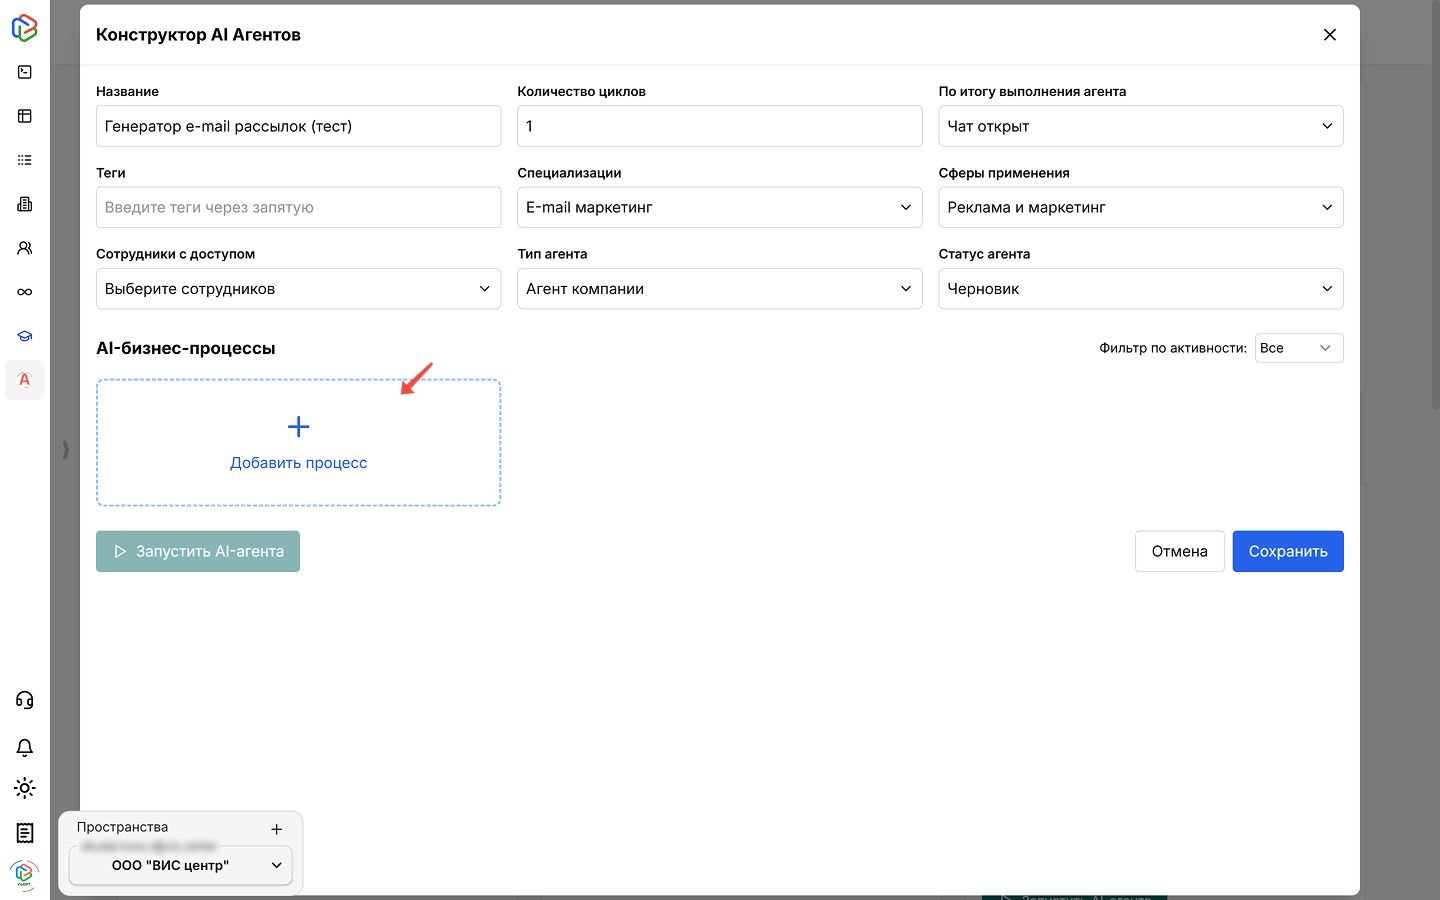Open the list icon in the sidebar

pos(25,160)
